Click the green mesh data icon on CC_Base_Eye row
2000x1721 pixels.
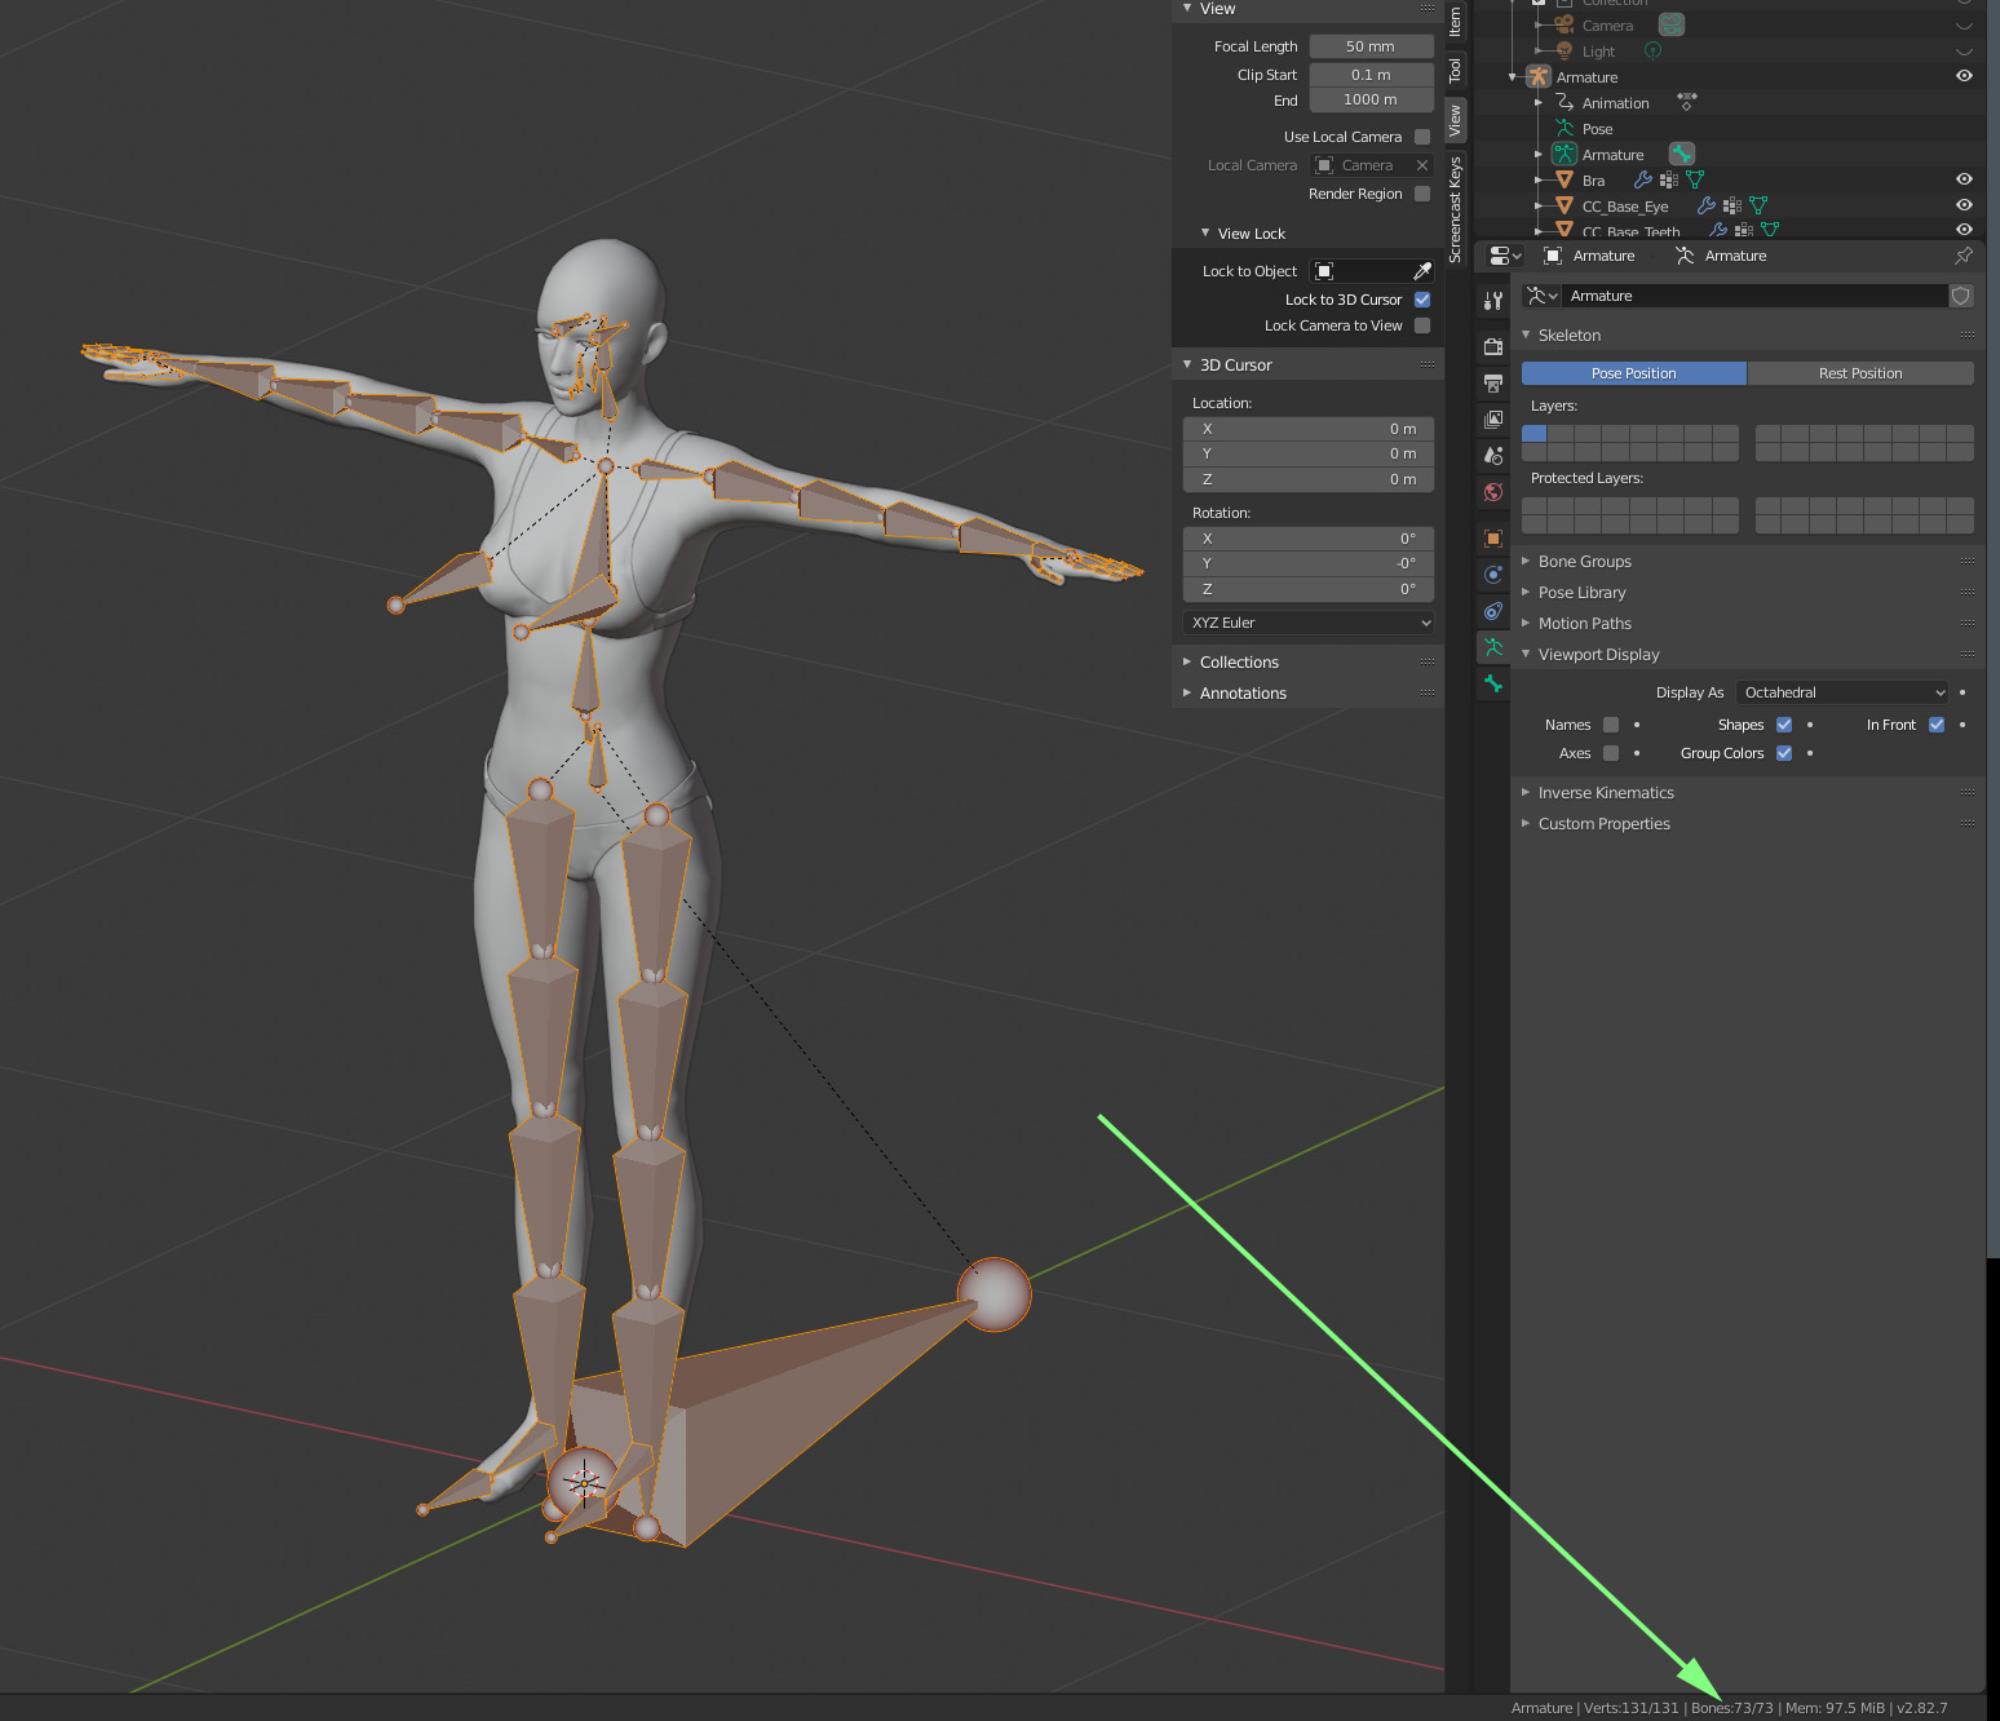pyautogui.click(x=1759, y=206)
